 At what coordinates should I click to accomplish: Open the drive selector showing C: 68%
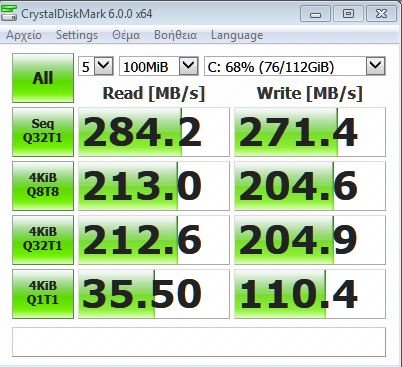(295, 66)
